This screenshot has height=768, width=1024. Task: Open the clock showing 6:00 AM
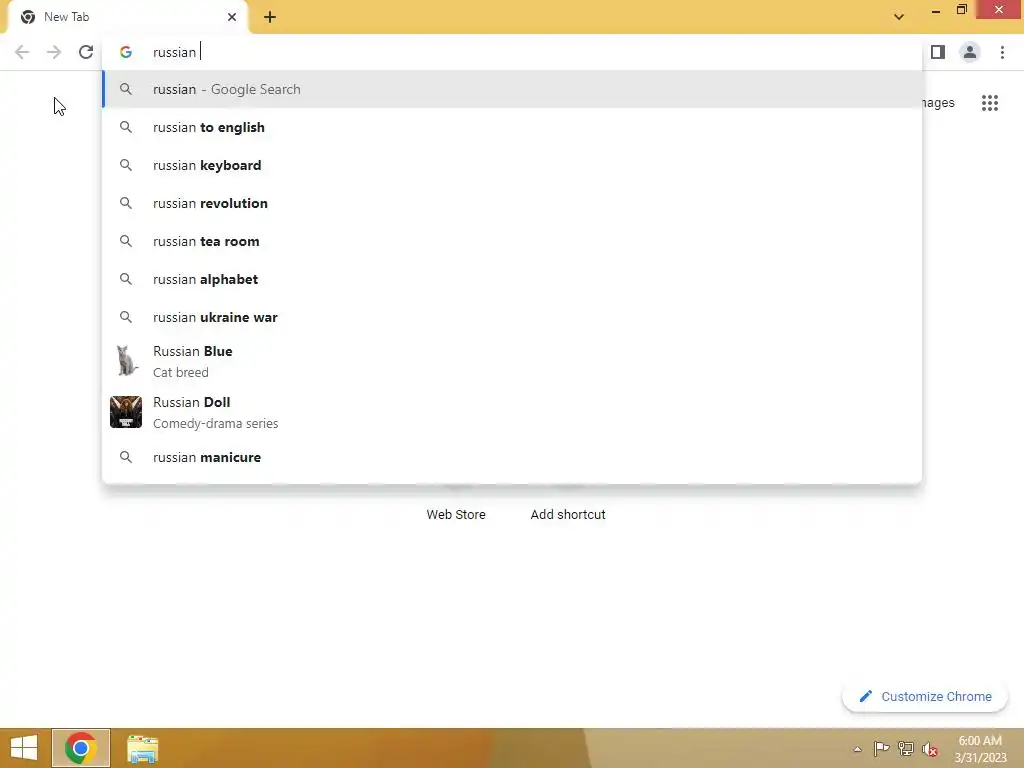(980, 749)
